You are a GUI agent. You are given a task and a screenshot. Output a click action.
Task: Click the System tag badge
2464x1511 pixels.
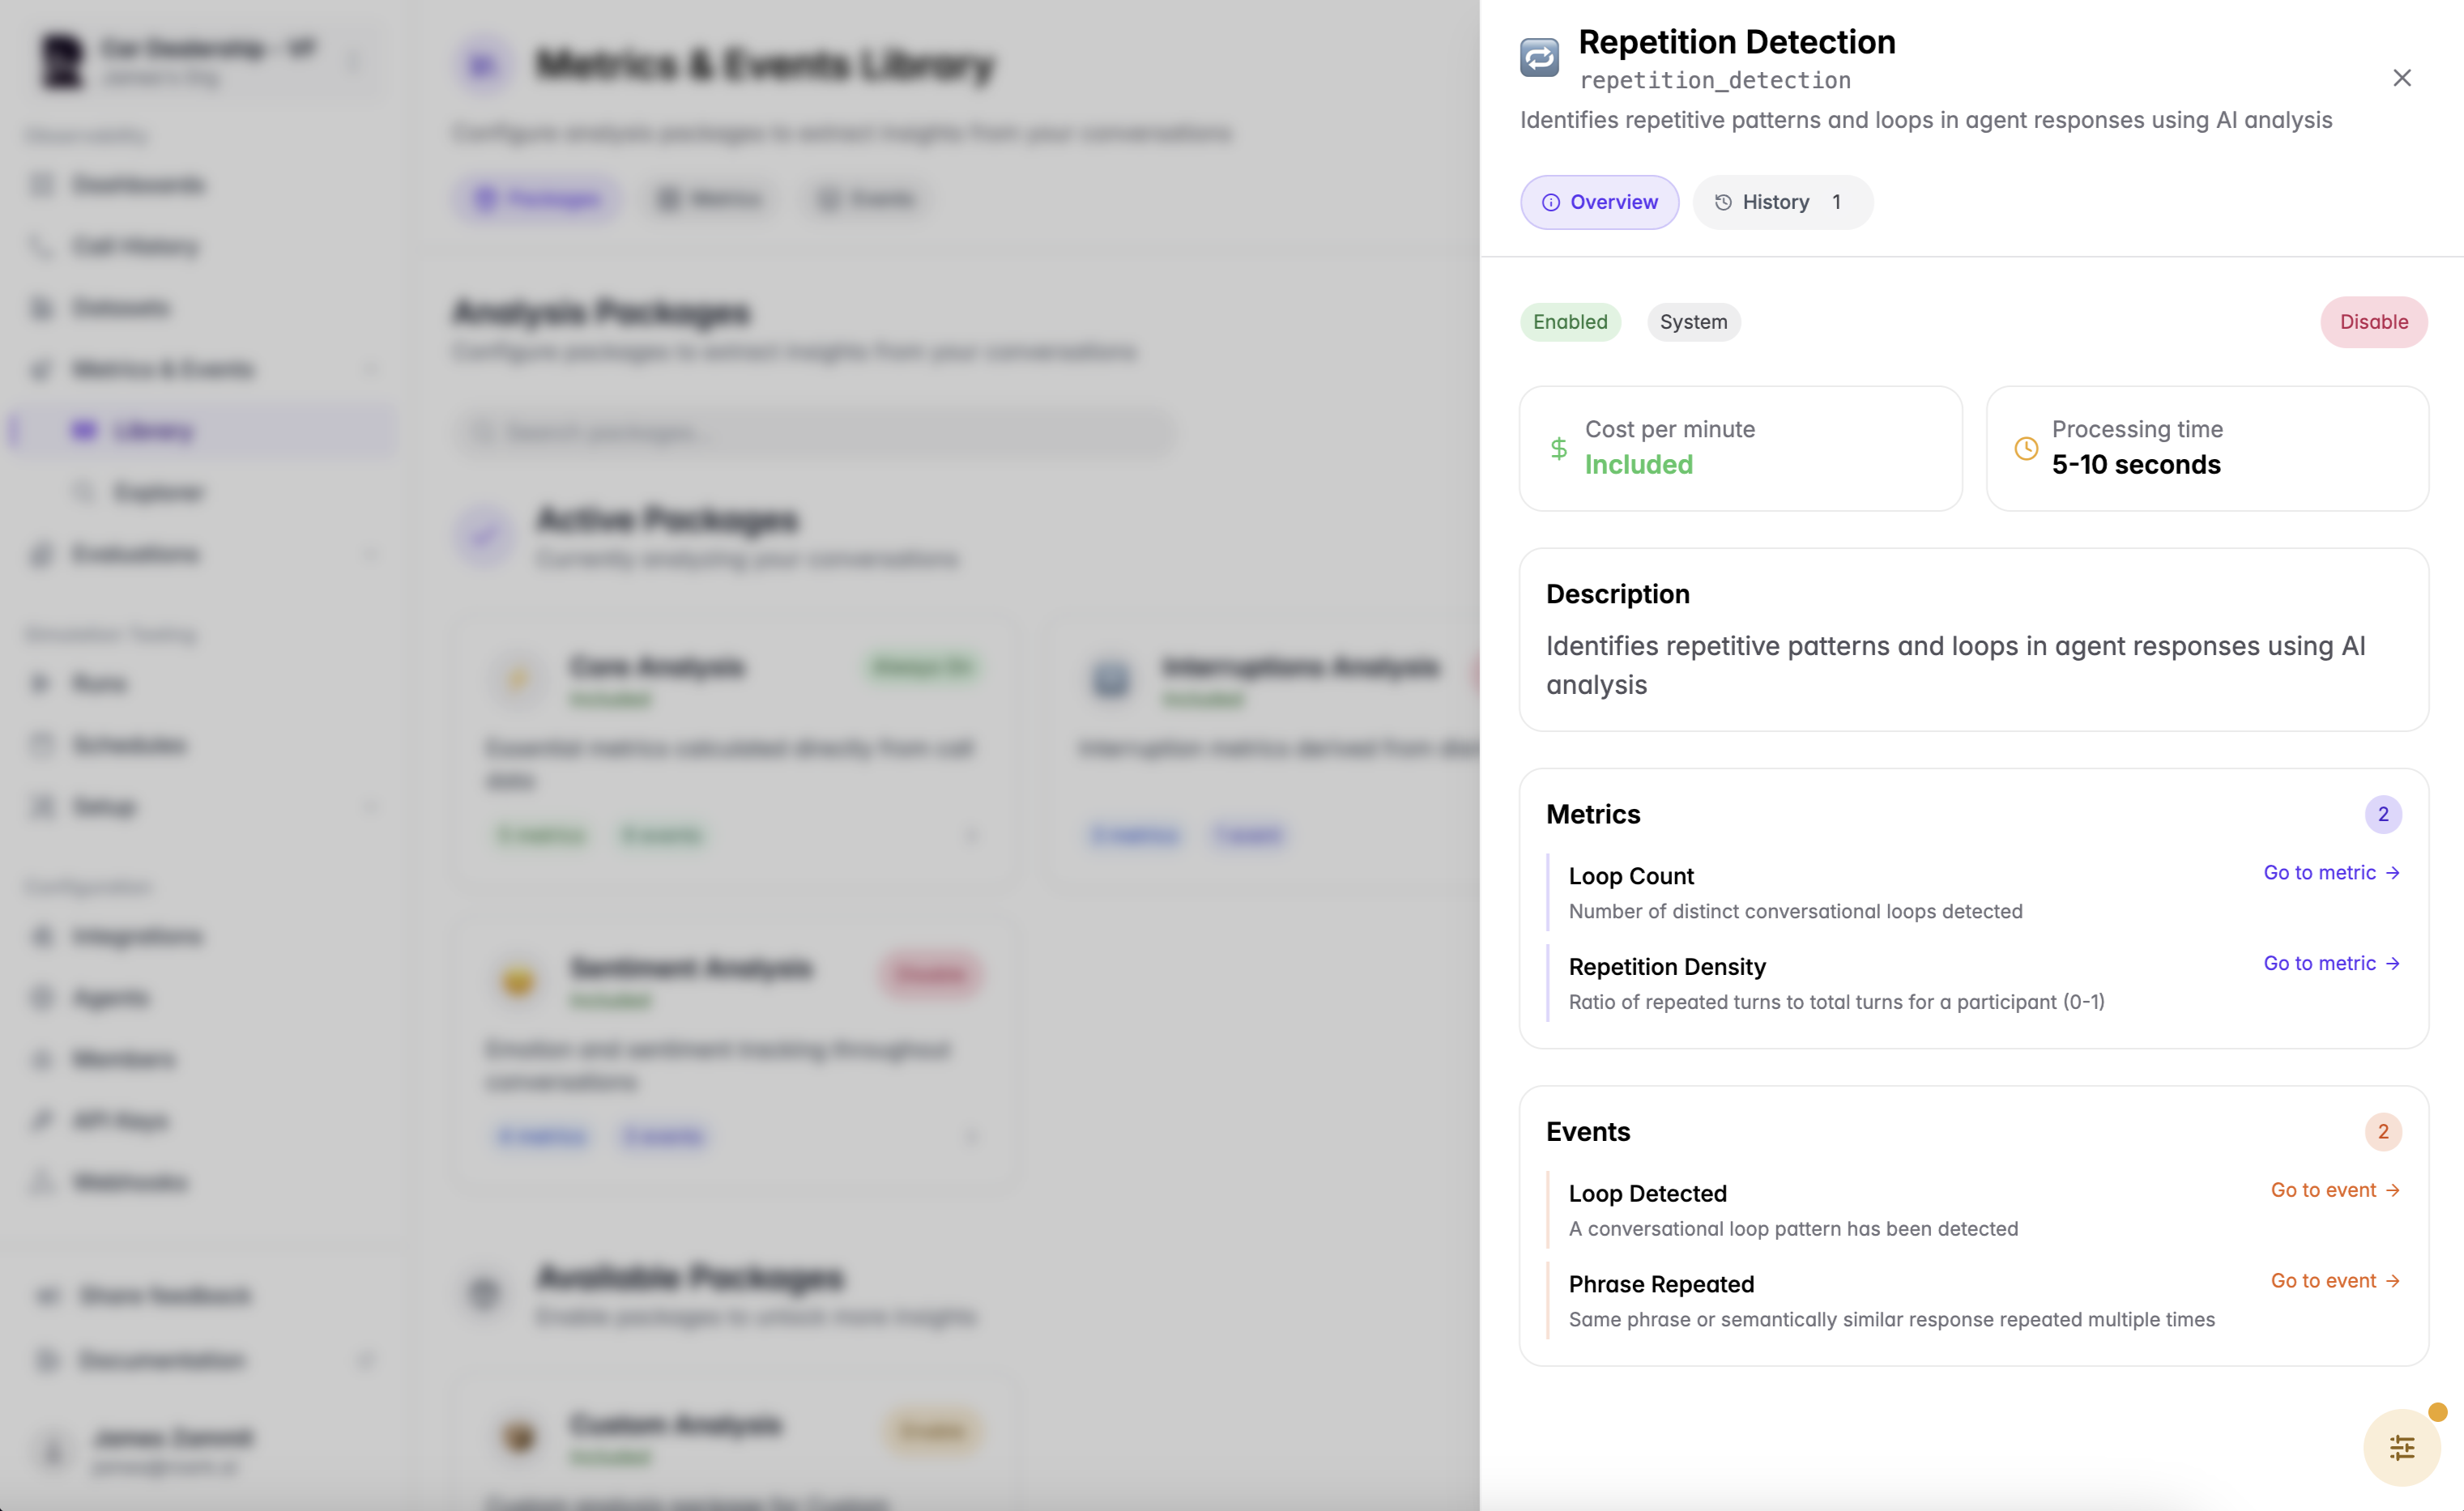(x=1692, y=322)
